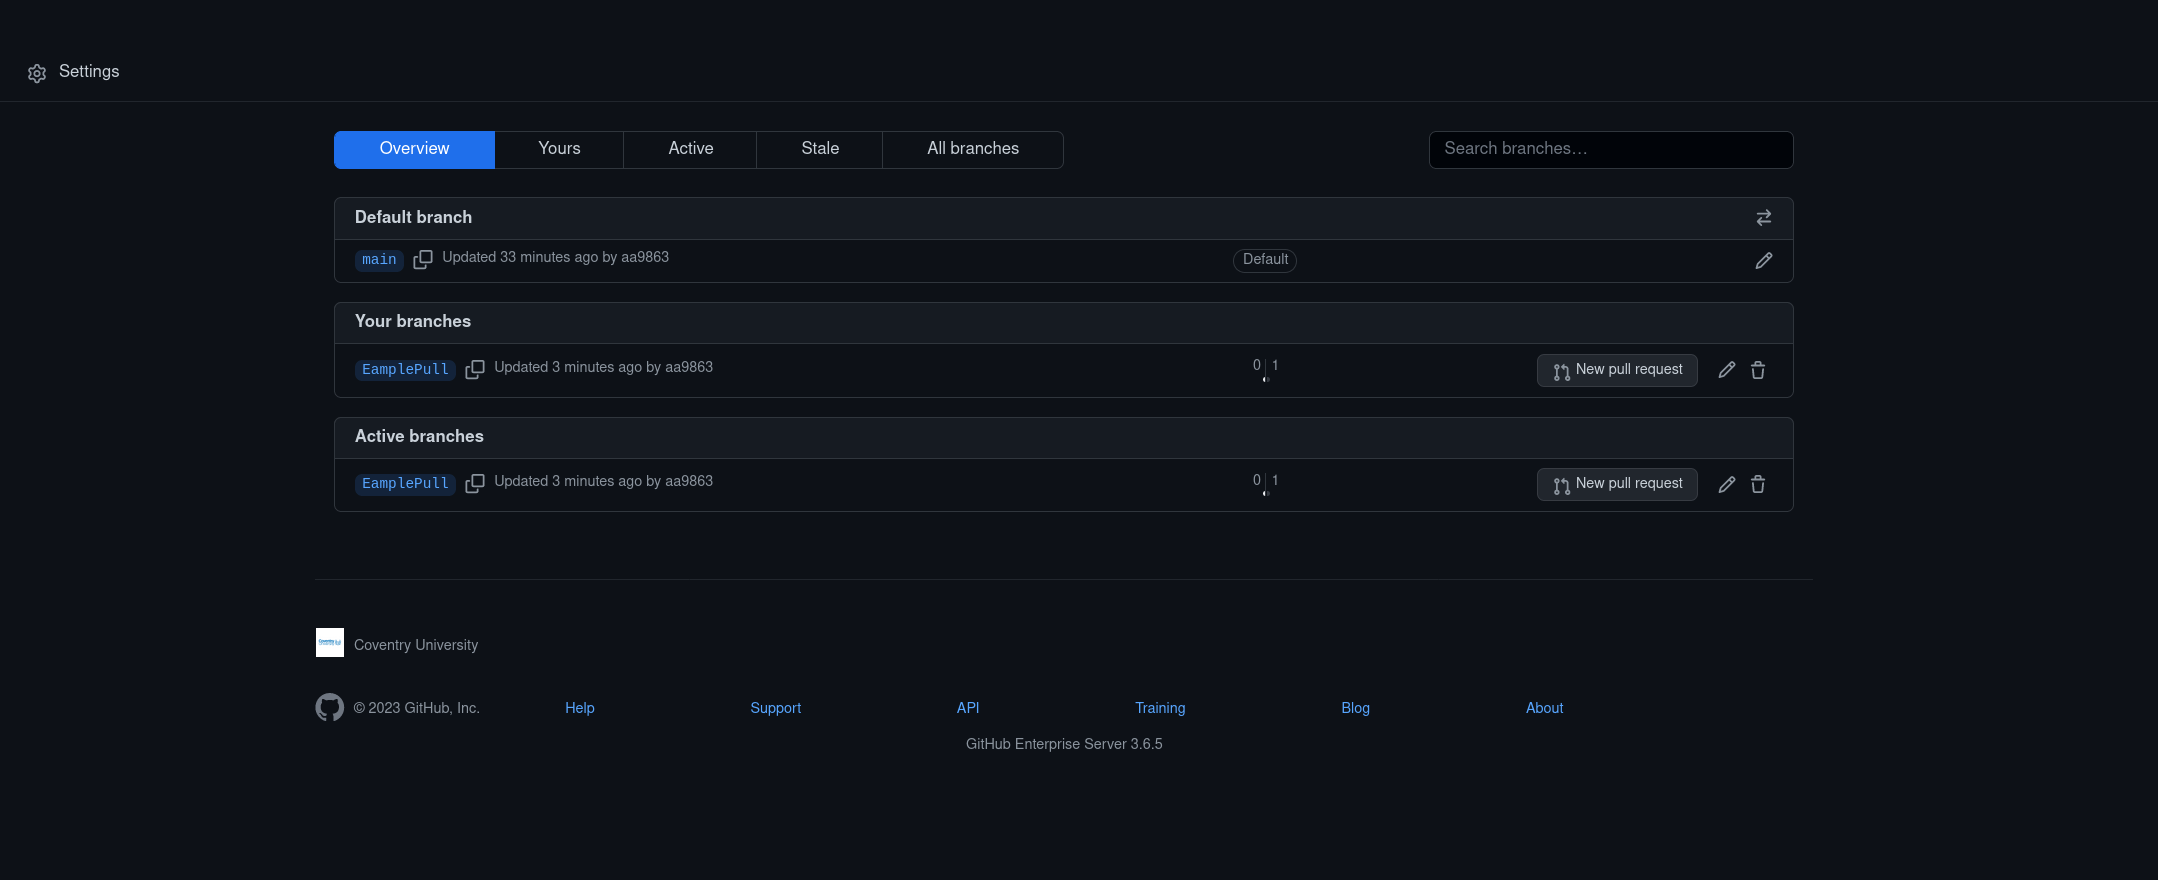
Task: Click the Settings gear icon
Action: click(37, 73)
